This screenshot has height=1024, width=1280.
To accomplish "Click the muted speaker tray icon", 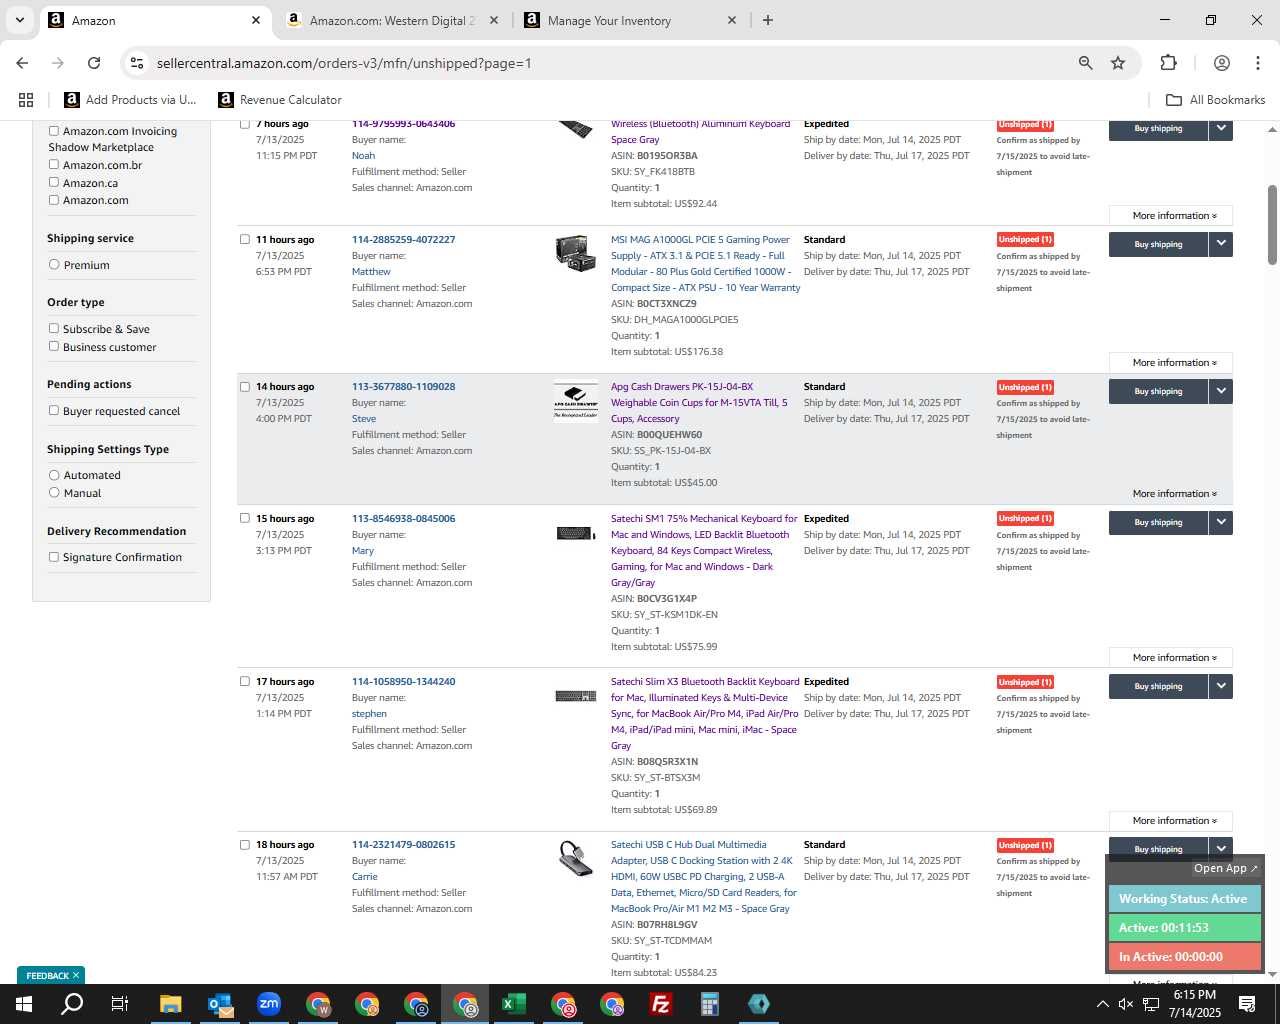I will coord(1125,1004).
